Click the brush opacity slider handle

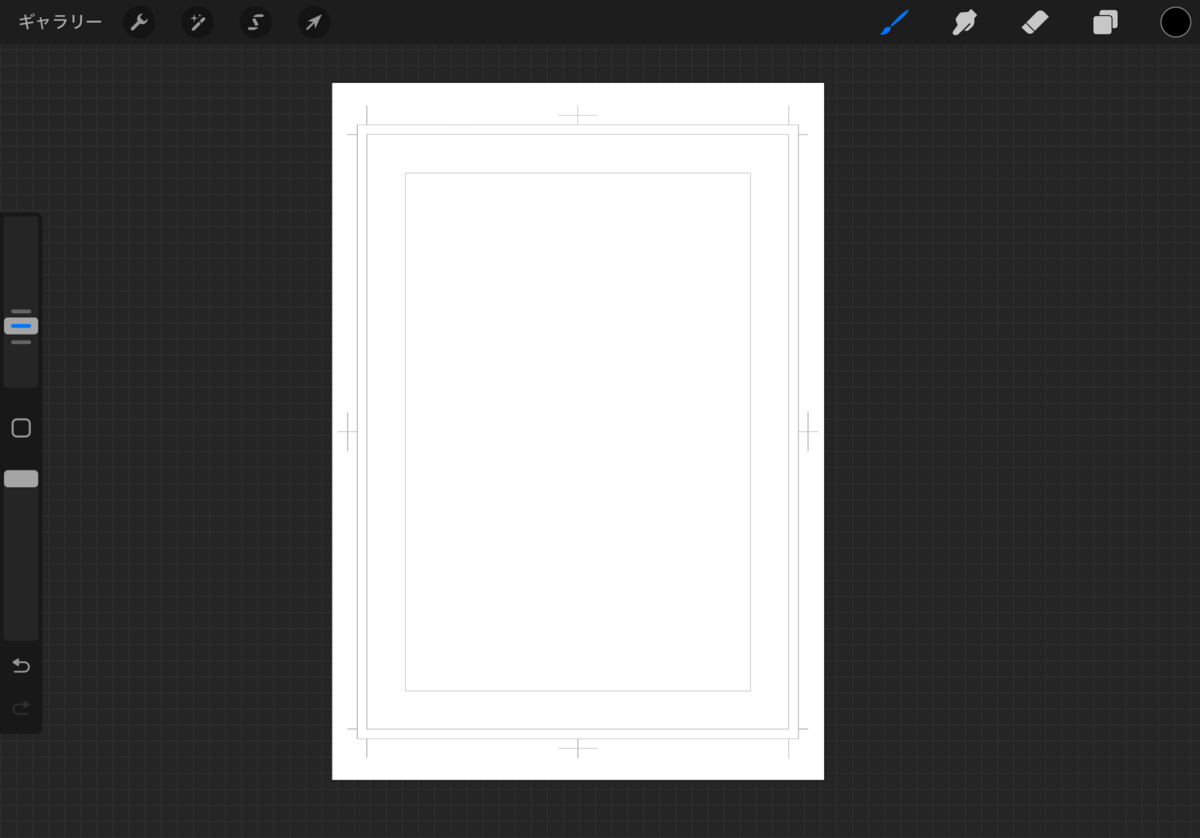click(21, 479)
